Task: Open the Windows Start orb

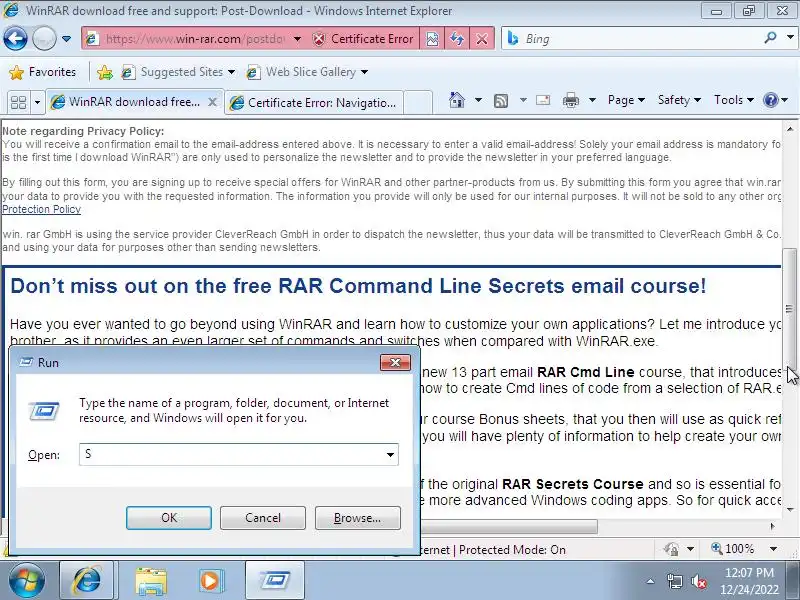Action: pos(26,580)
